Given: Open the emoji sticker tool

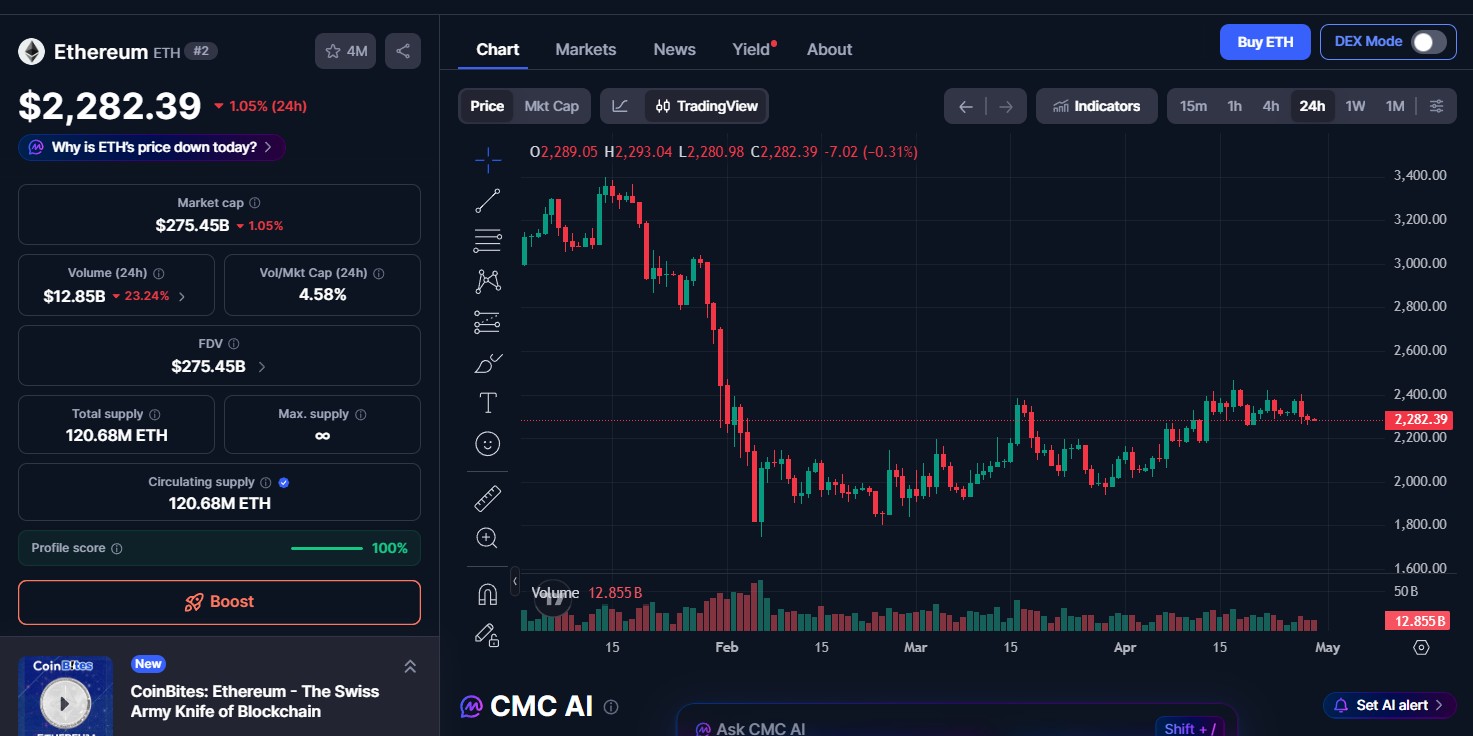Looking at the screenshot, I should click(487, 443).
